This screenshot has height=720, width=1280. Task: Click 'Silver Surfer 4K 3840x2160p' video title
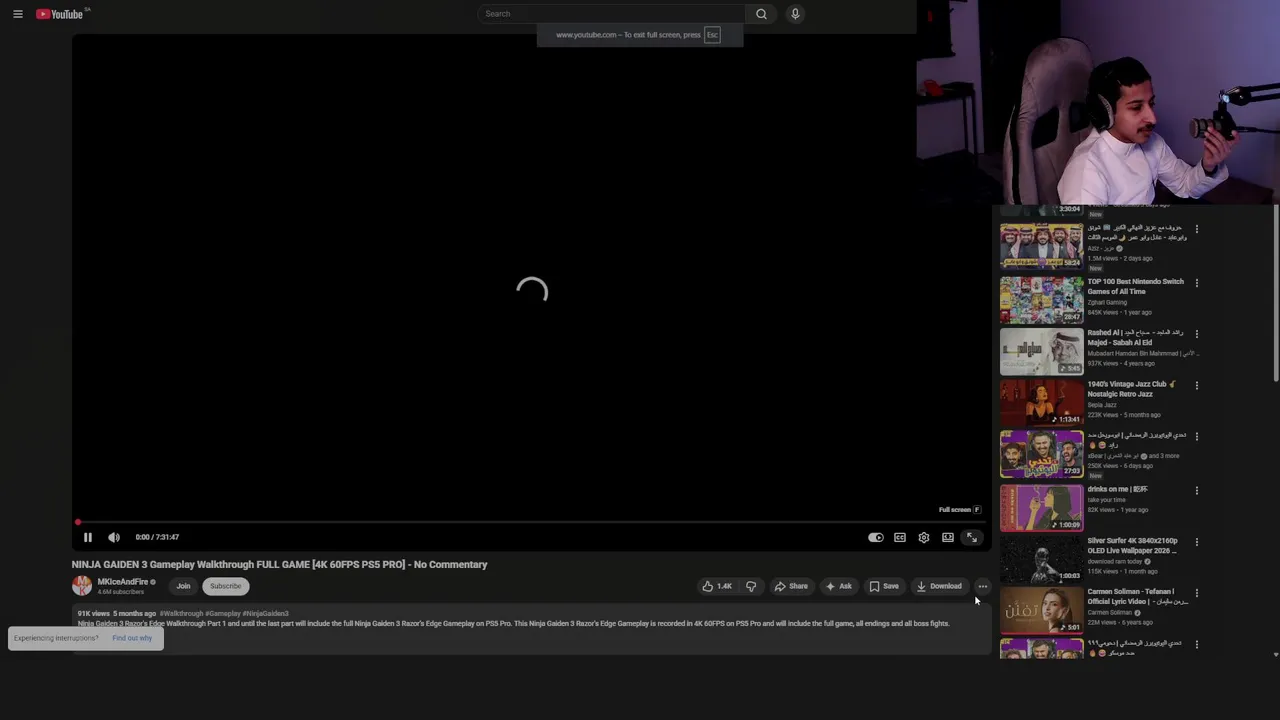coord(1133,545)
